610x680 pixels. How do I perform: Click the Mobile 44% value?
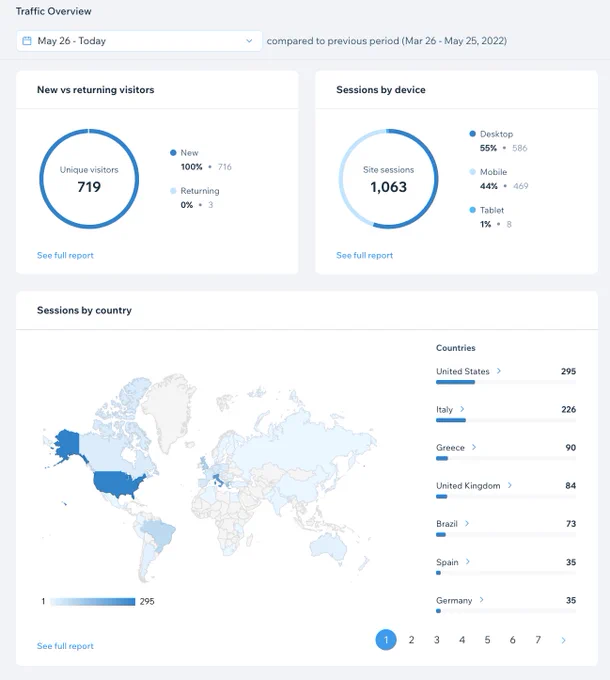point(489,186)
